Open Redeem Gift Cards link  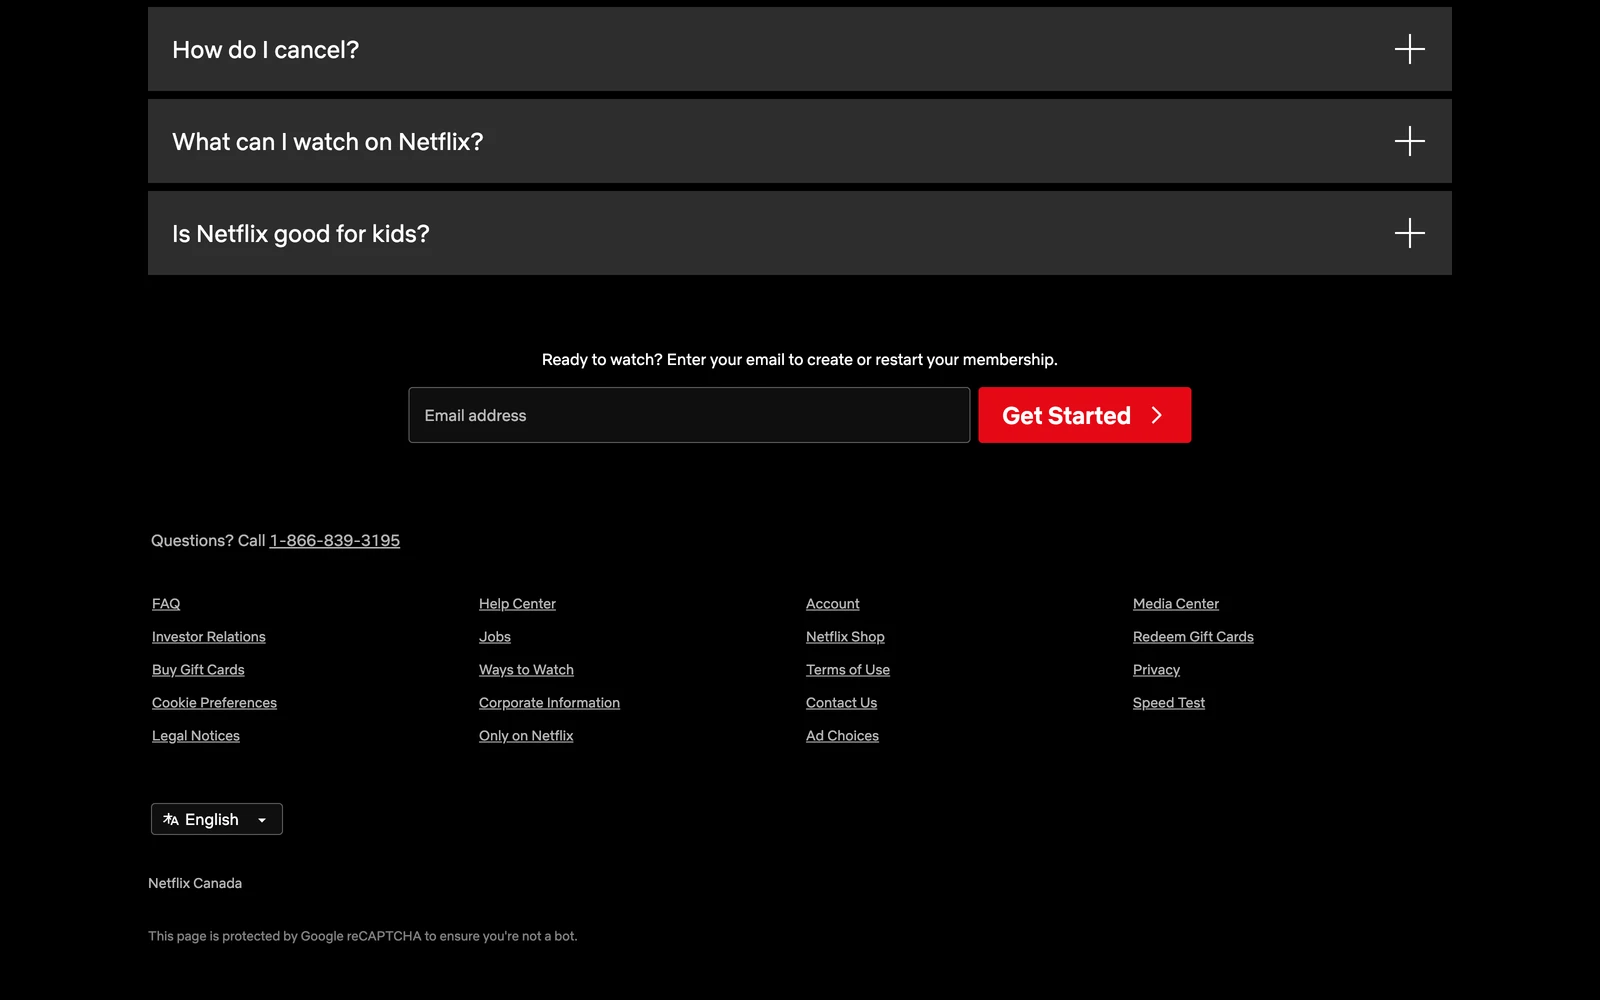(x=1193, y=637)
